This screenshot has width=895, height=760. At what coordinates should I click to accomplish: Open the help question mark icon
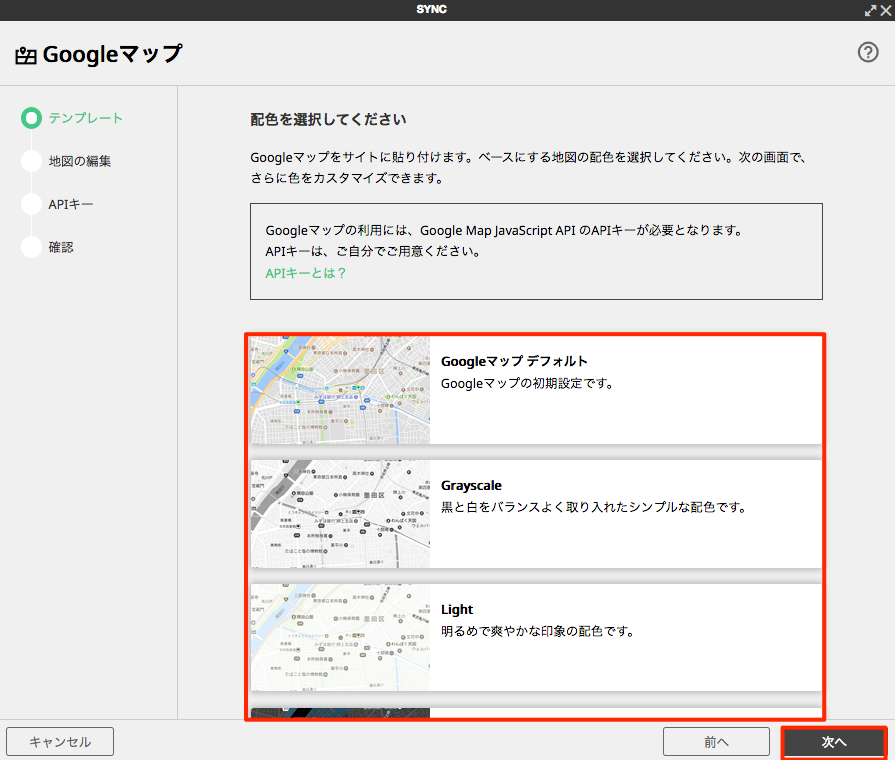868,53
